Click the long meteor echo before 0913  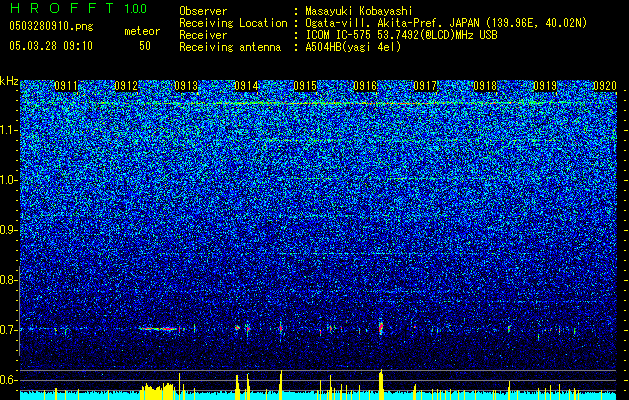coord(158,329)
